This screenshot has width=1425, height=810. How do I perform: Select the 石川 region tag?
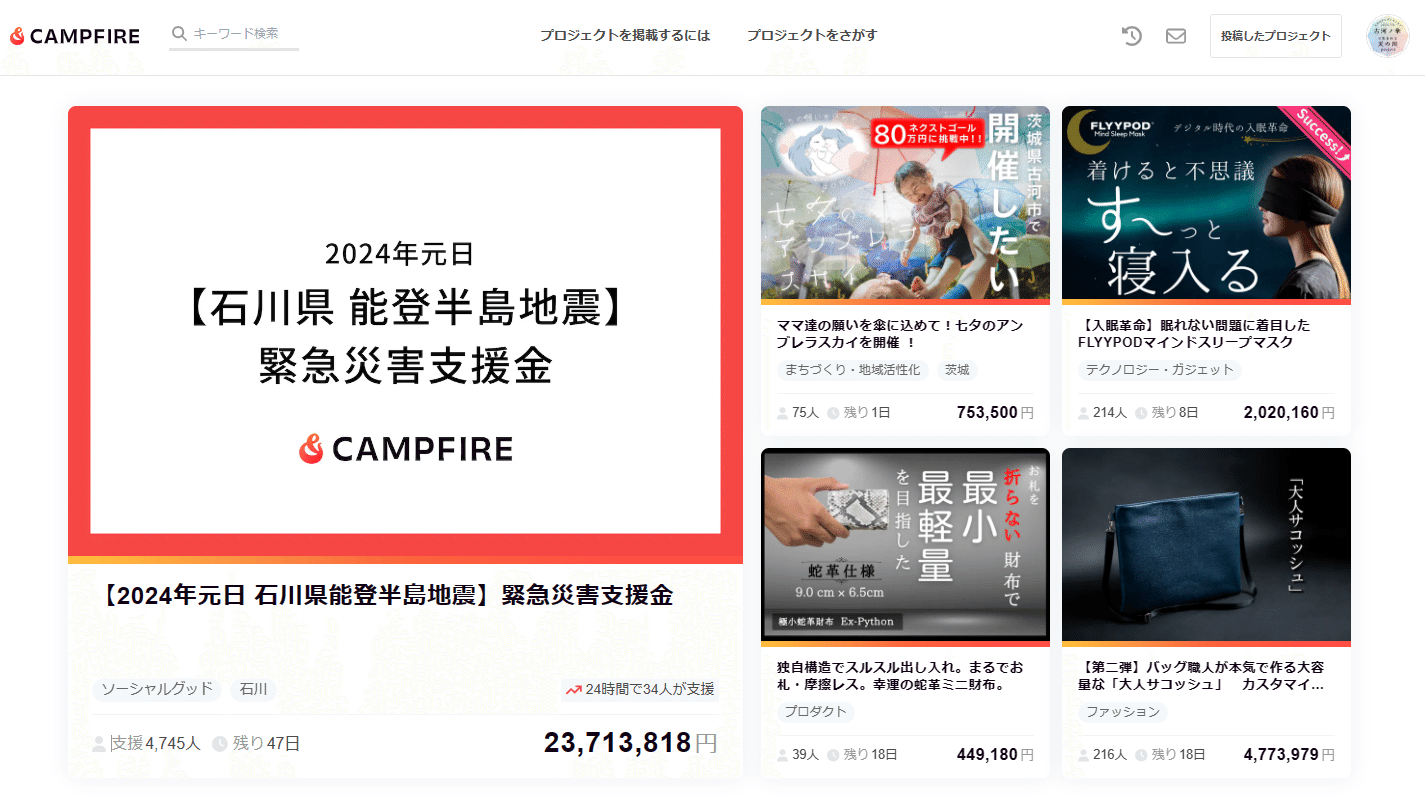(x=254, y=689)
